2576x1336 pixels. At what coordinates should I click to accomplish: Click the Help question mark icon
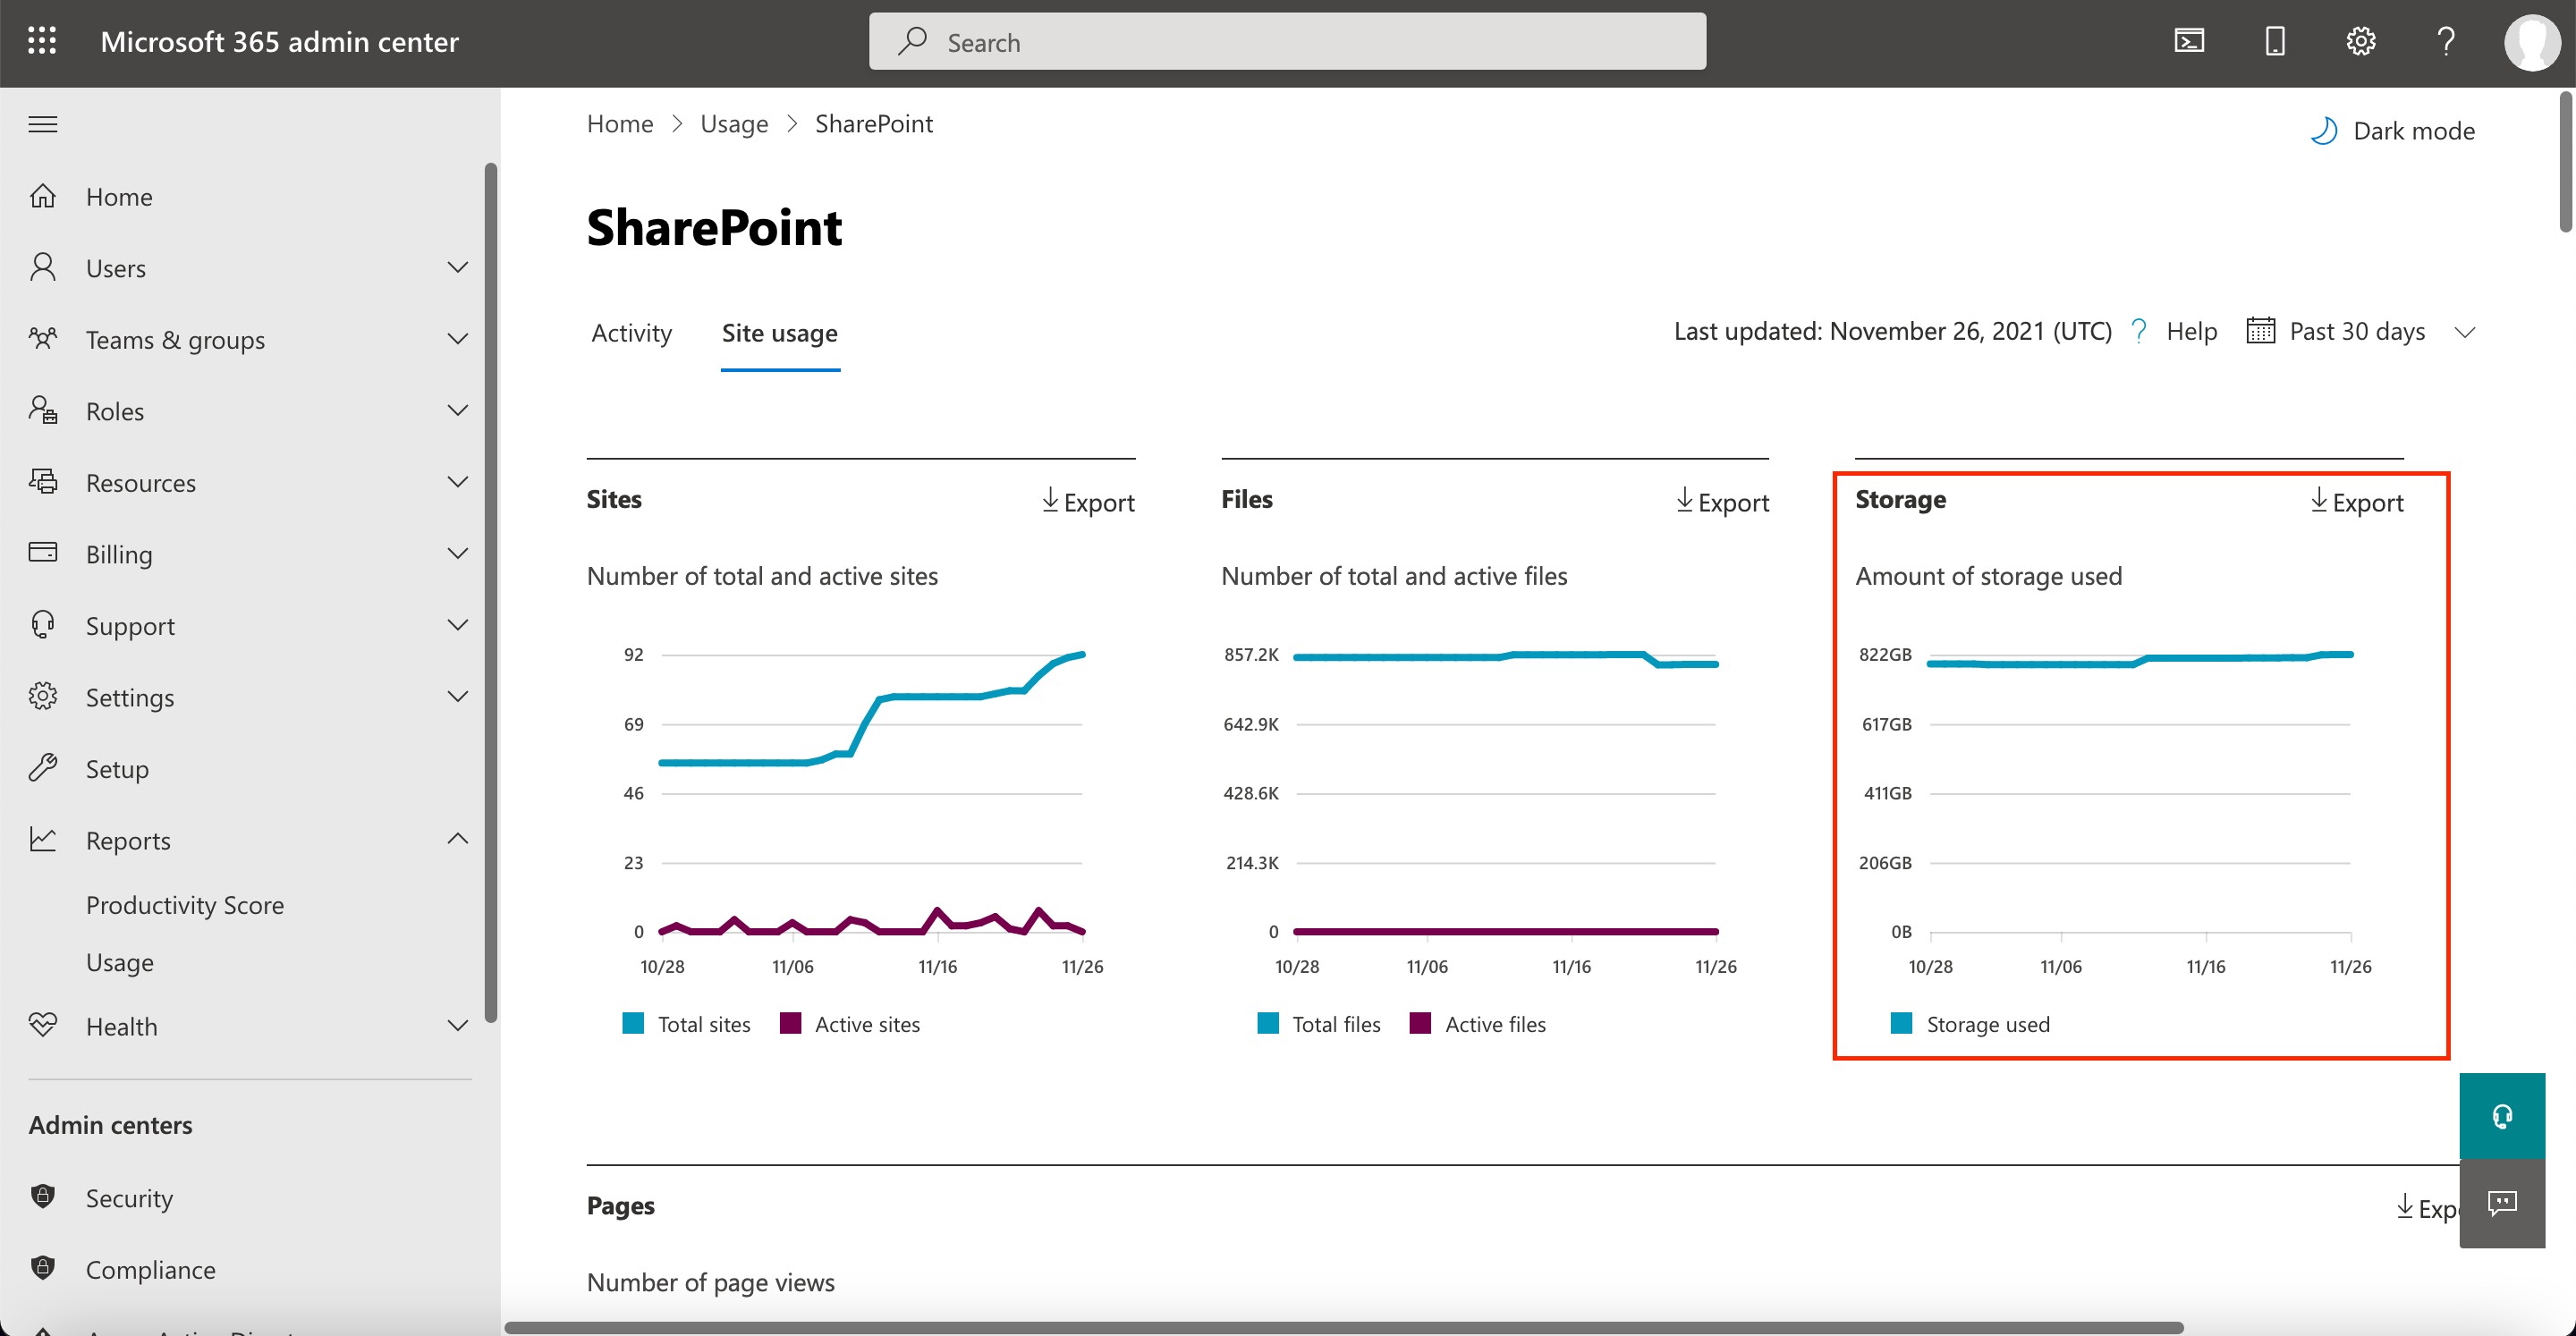tap(2446, 40)
